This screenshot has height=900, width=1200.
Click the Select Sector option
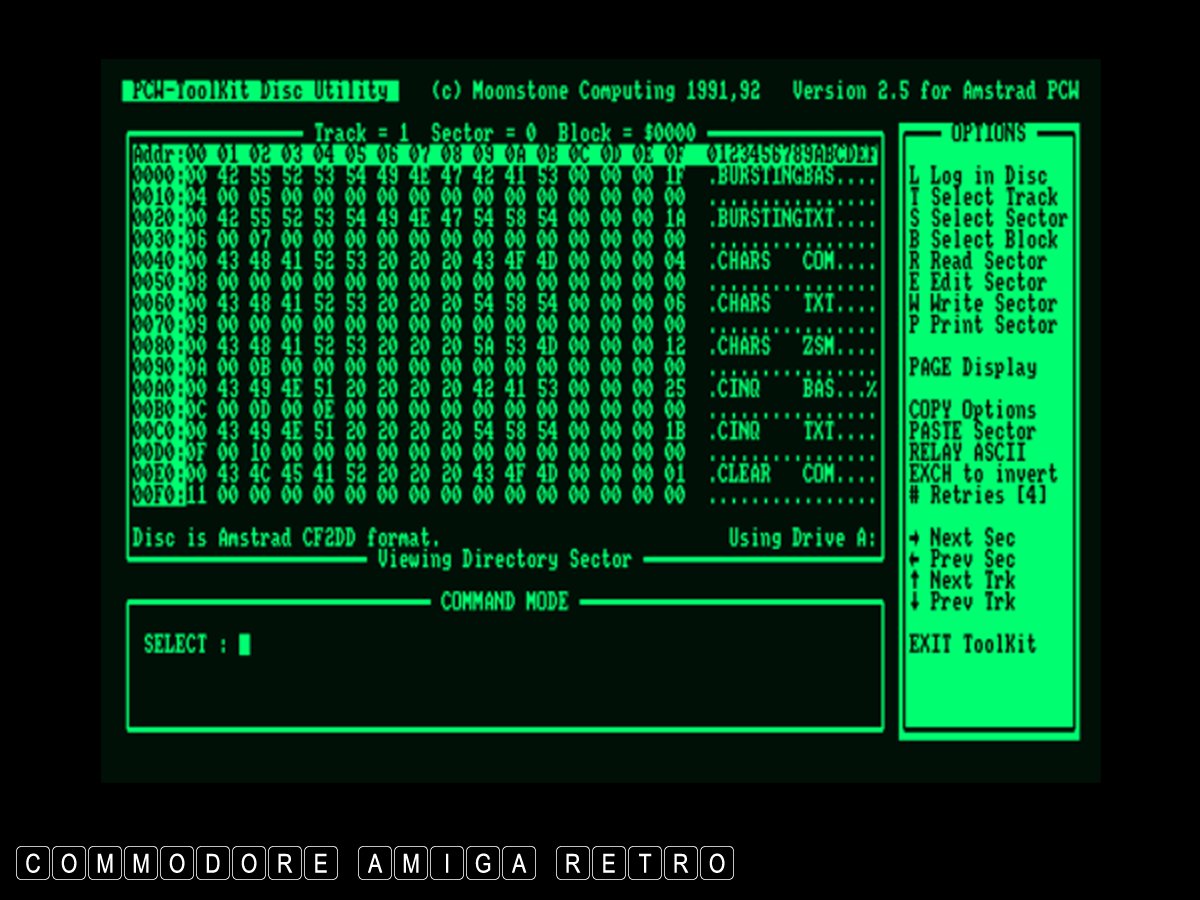pyautogui.click(x=988, y=218)
